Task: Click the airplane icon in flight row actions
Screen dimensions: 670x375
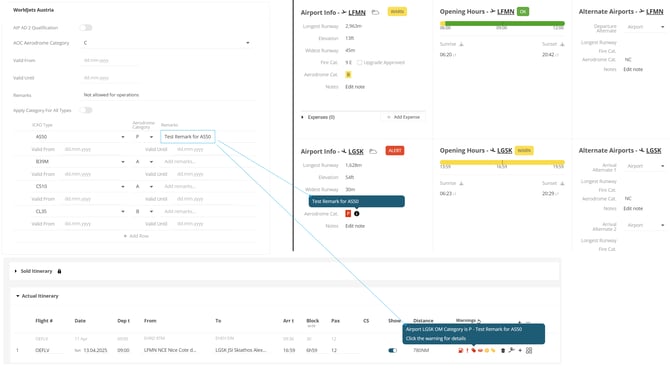Action: [511, 350]
